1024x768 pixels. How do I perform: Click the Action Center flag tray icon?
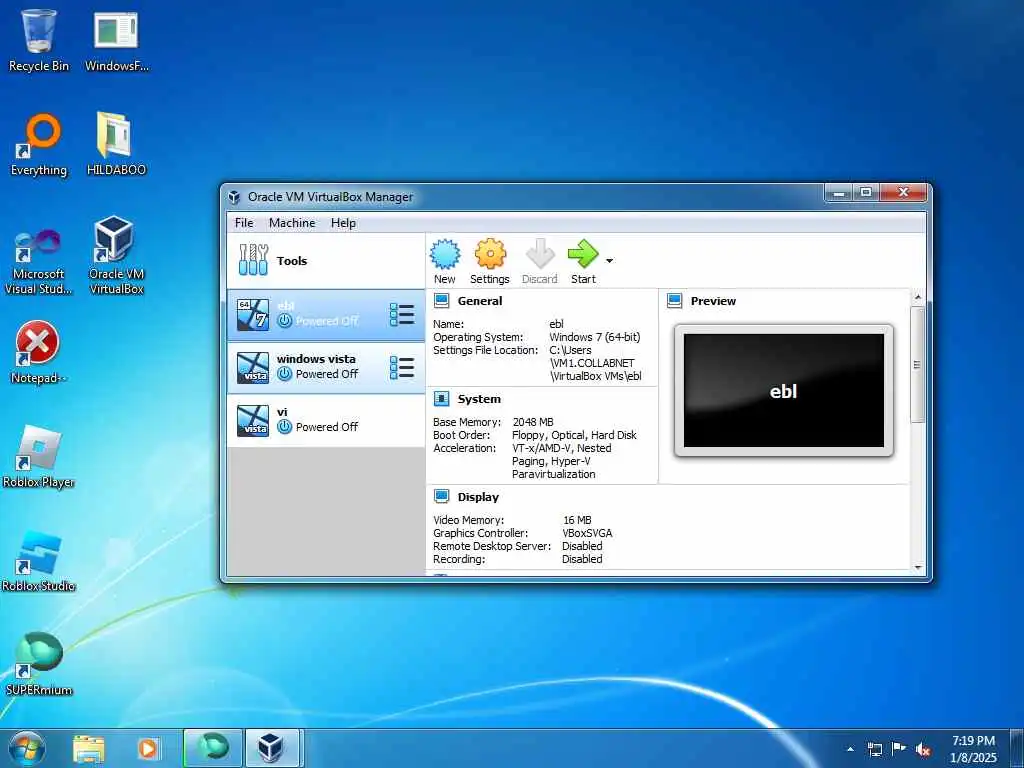pyautogui.click(x=899, y=749)
